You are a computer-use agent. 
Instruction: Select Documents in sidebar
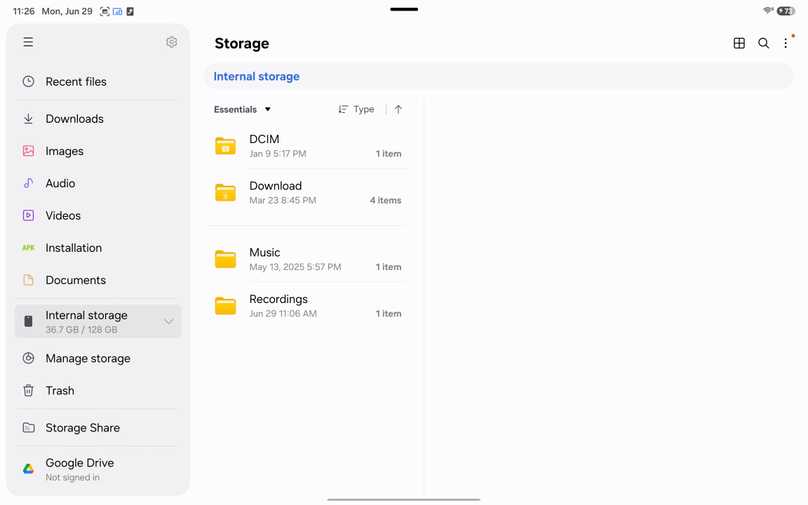pos(98,280)
